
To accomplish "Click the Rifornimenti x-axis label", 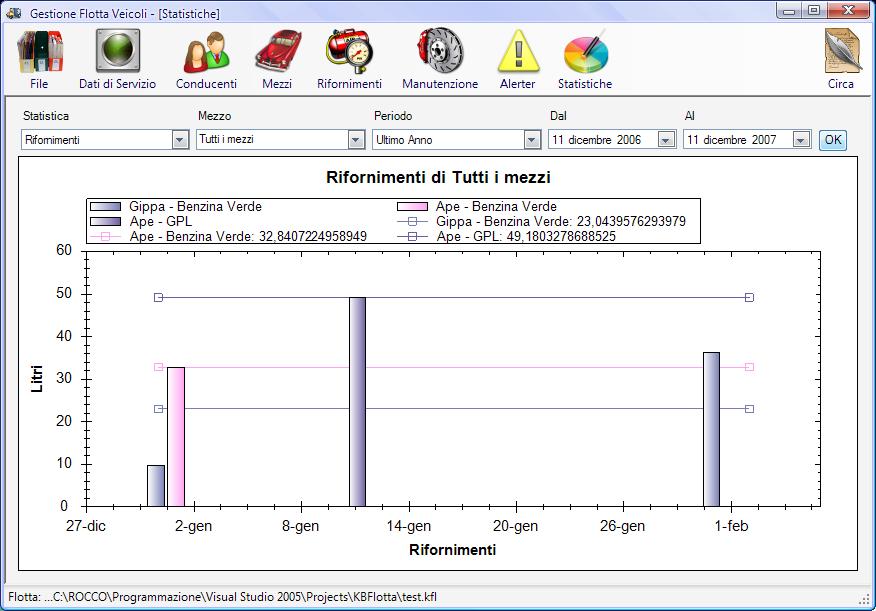I will point(453,550).
